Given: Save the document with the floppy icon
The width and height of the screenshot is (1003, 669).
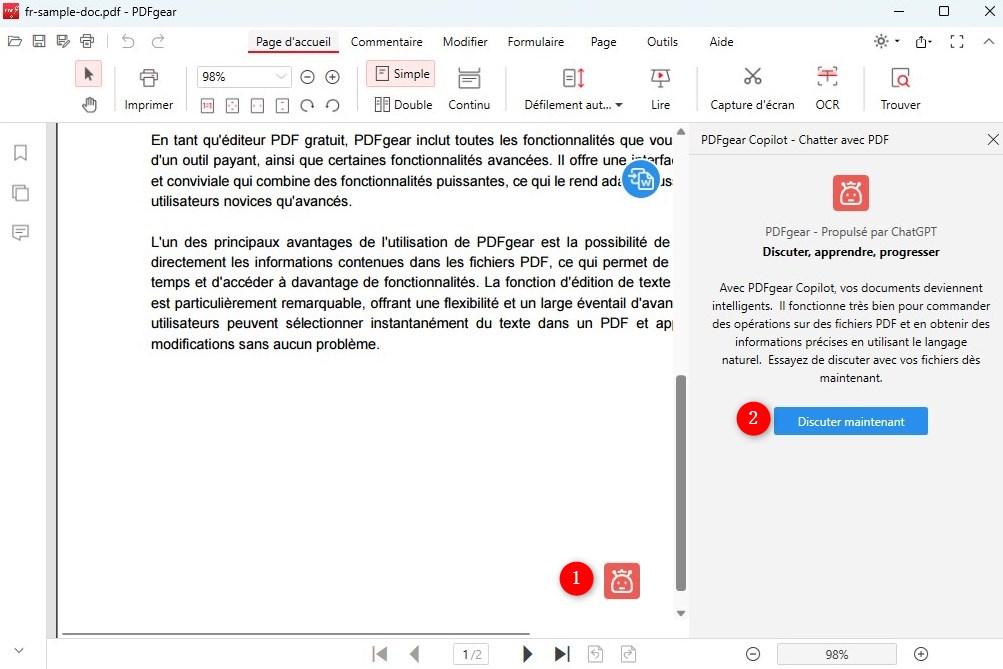Looking at the screenshot, I should click(x=39, y=42).
